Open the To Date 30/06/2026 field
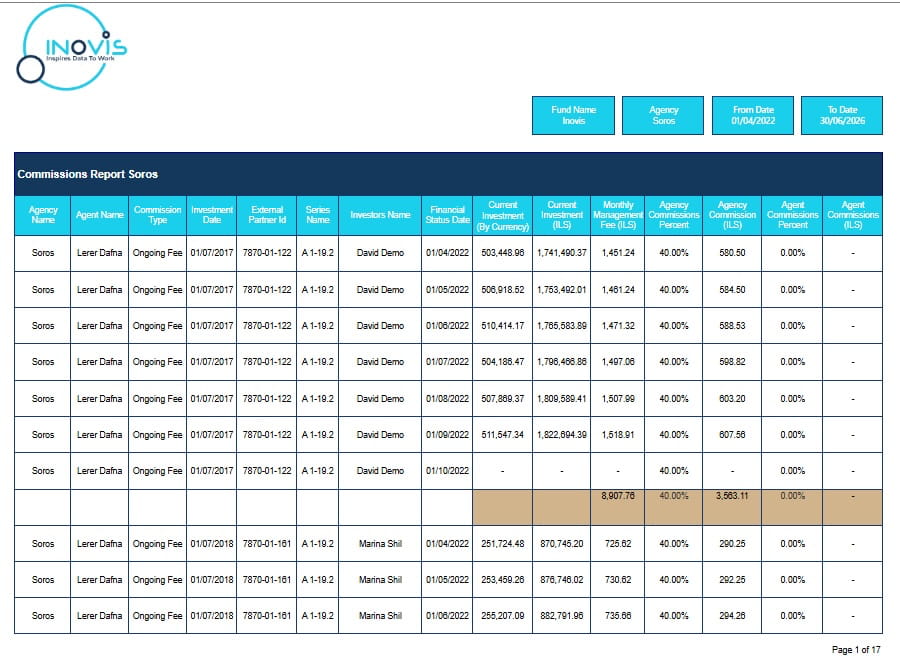 click(842, 115)
